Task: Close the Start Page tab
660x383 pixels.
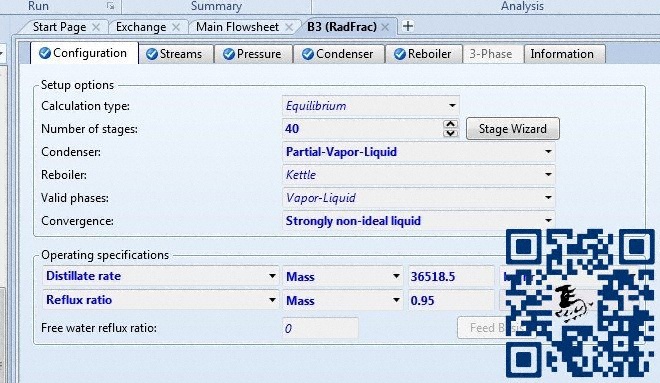Action: tap(96, 27)
